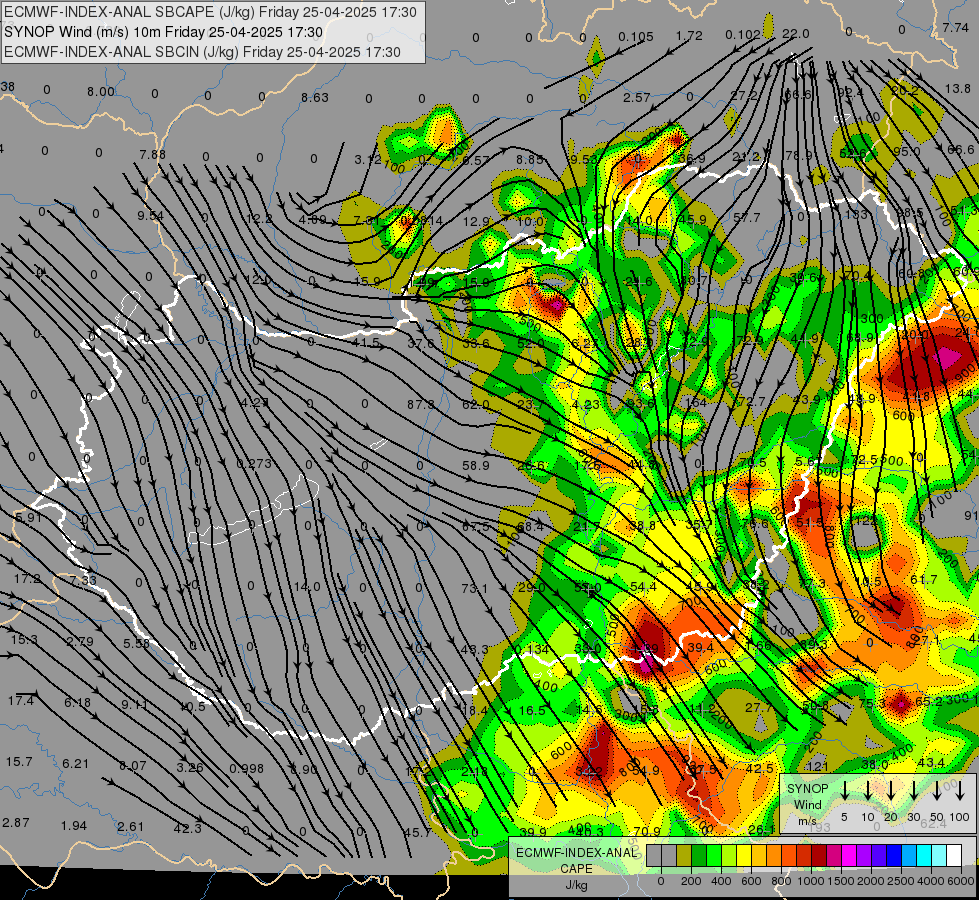Select the pure blue CAPE legend swatch
Viewport: 979px width, 900px height.
[x=894, y=855]
